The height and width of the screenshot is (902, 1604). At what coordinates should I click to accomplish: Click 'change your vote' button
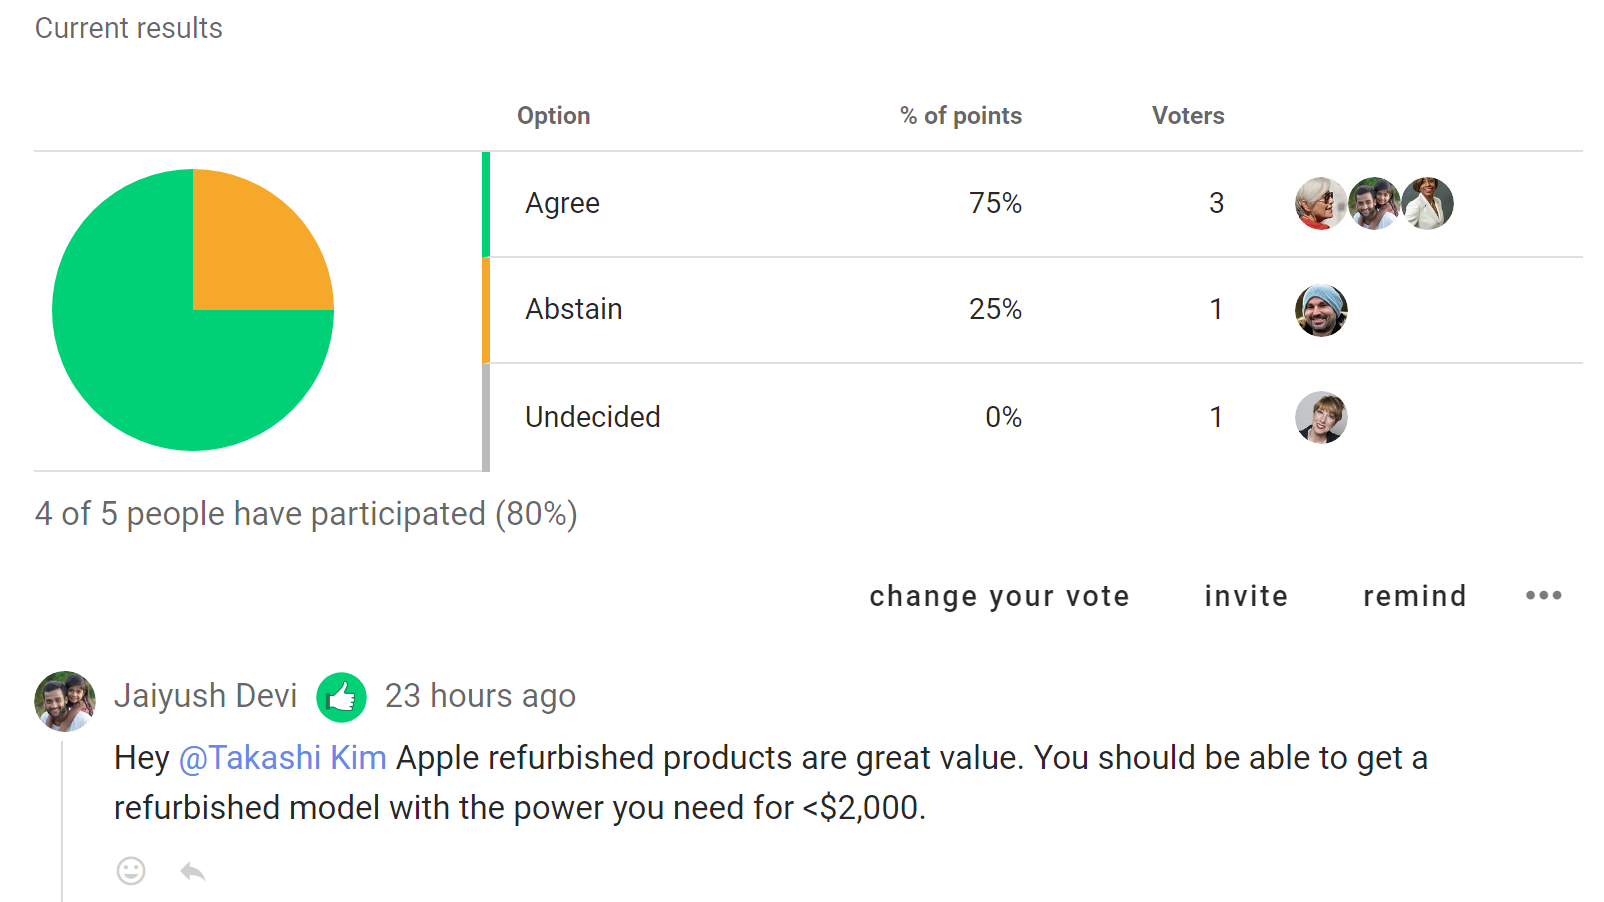pos(999,596)
